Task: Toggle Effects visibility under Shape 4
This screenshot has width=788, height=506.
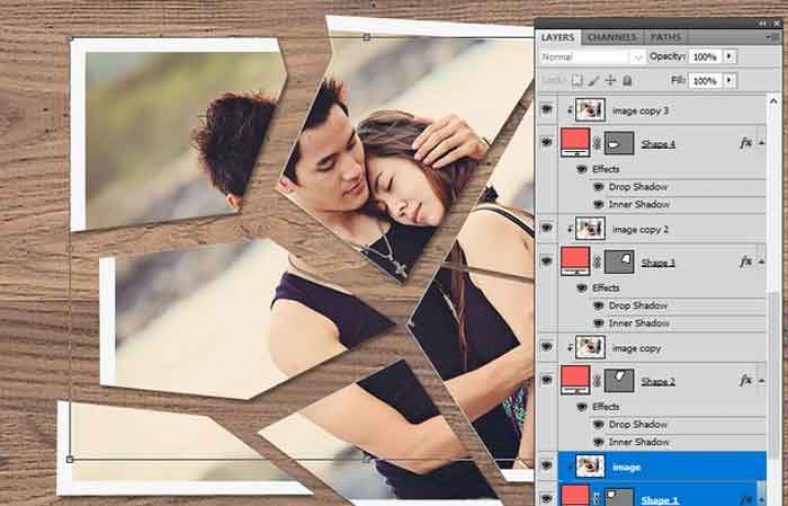Action: 582,169
